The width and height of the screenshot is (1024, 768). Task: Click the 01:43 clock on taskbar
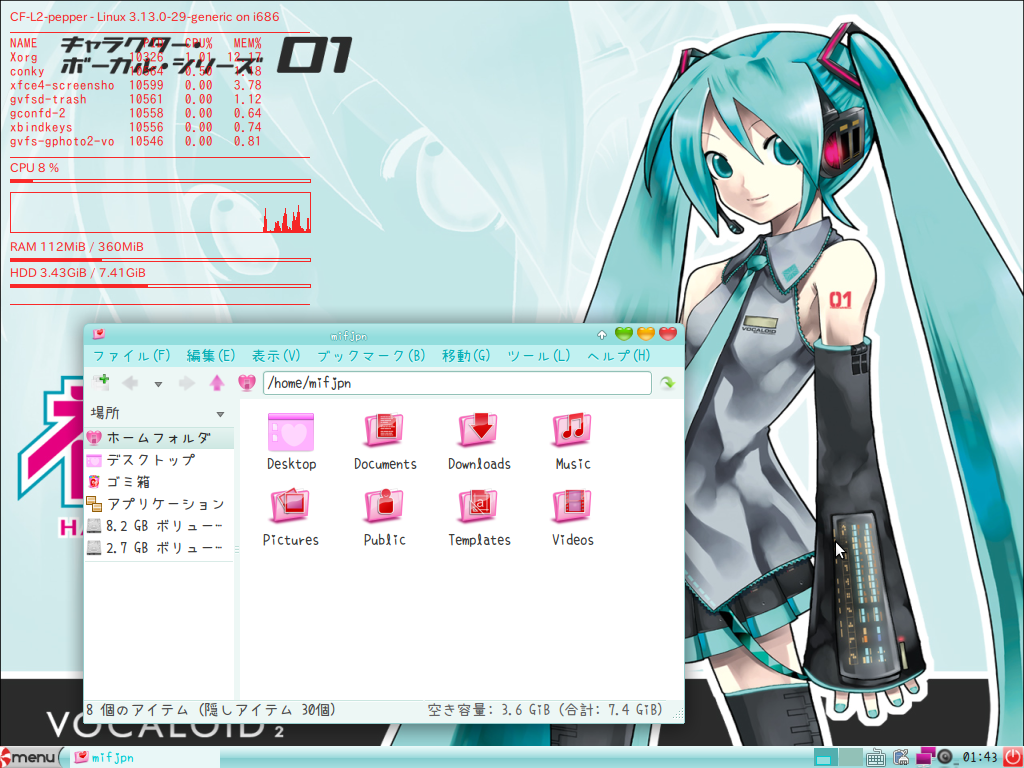980,758
